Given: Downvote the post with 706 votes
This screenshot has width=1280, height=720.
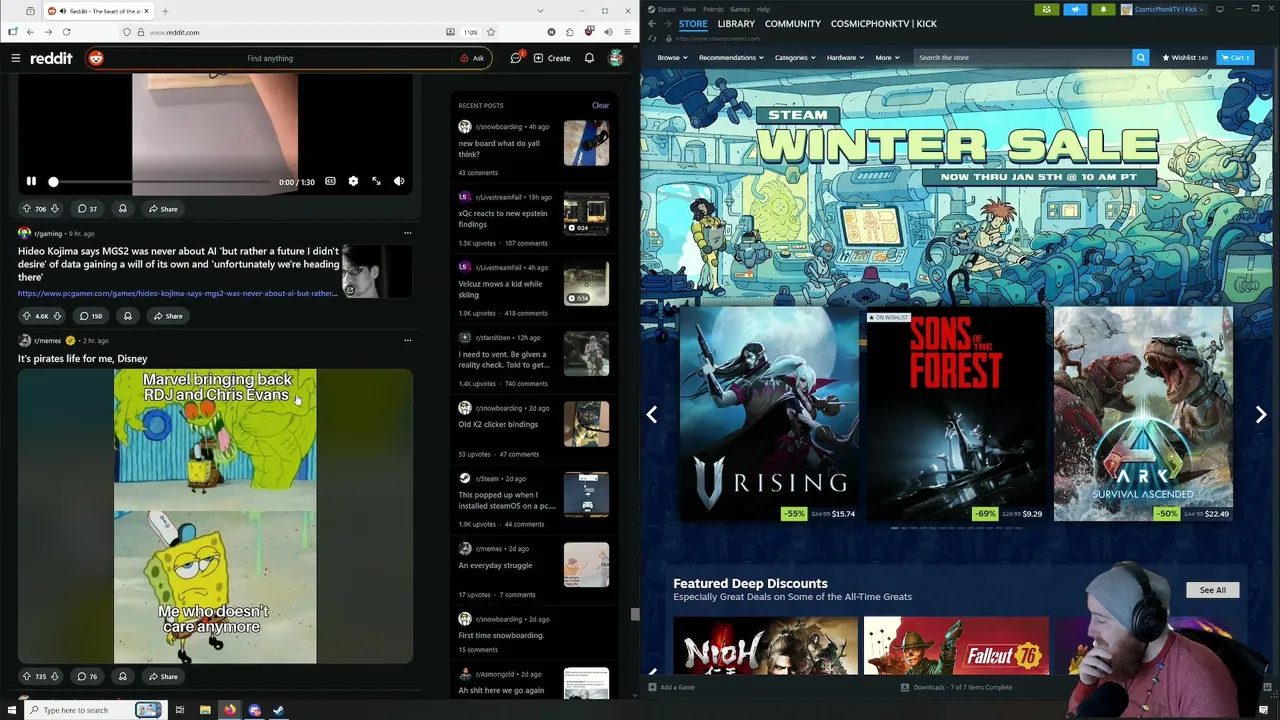Looking at the screenshot, I should click(54, 209).
